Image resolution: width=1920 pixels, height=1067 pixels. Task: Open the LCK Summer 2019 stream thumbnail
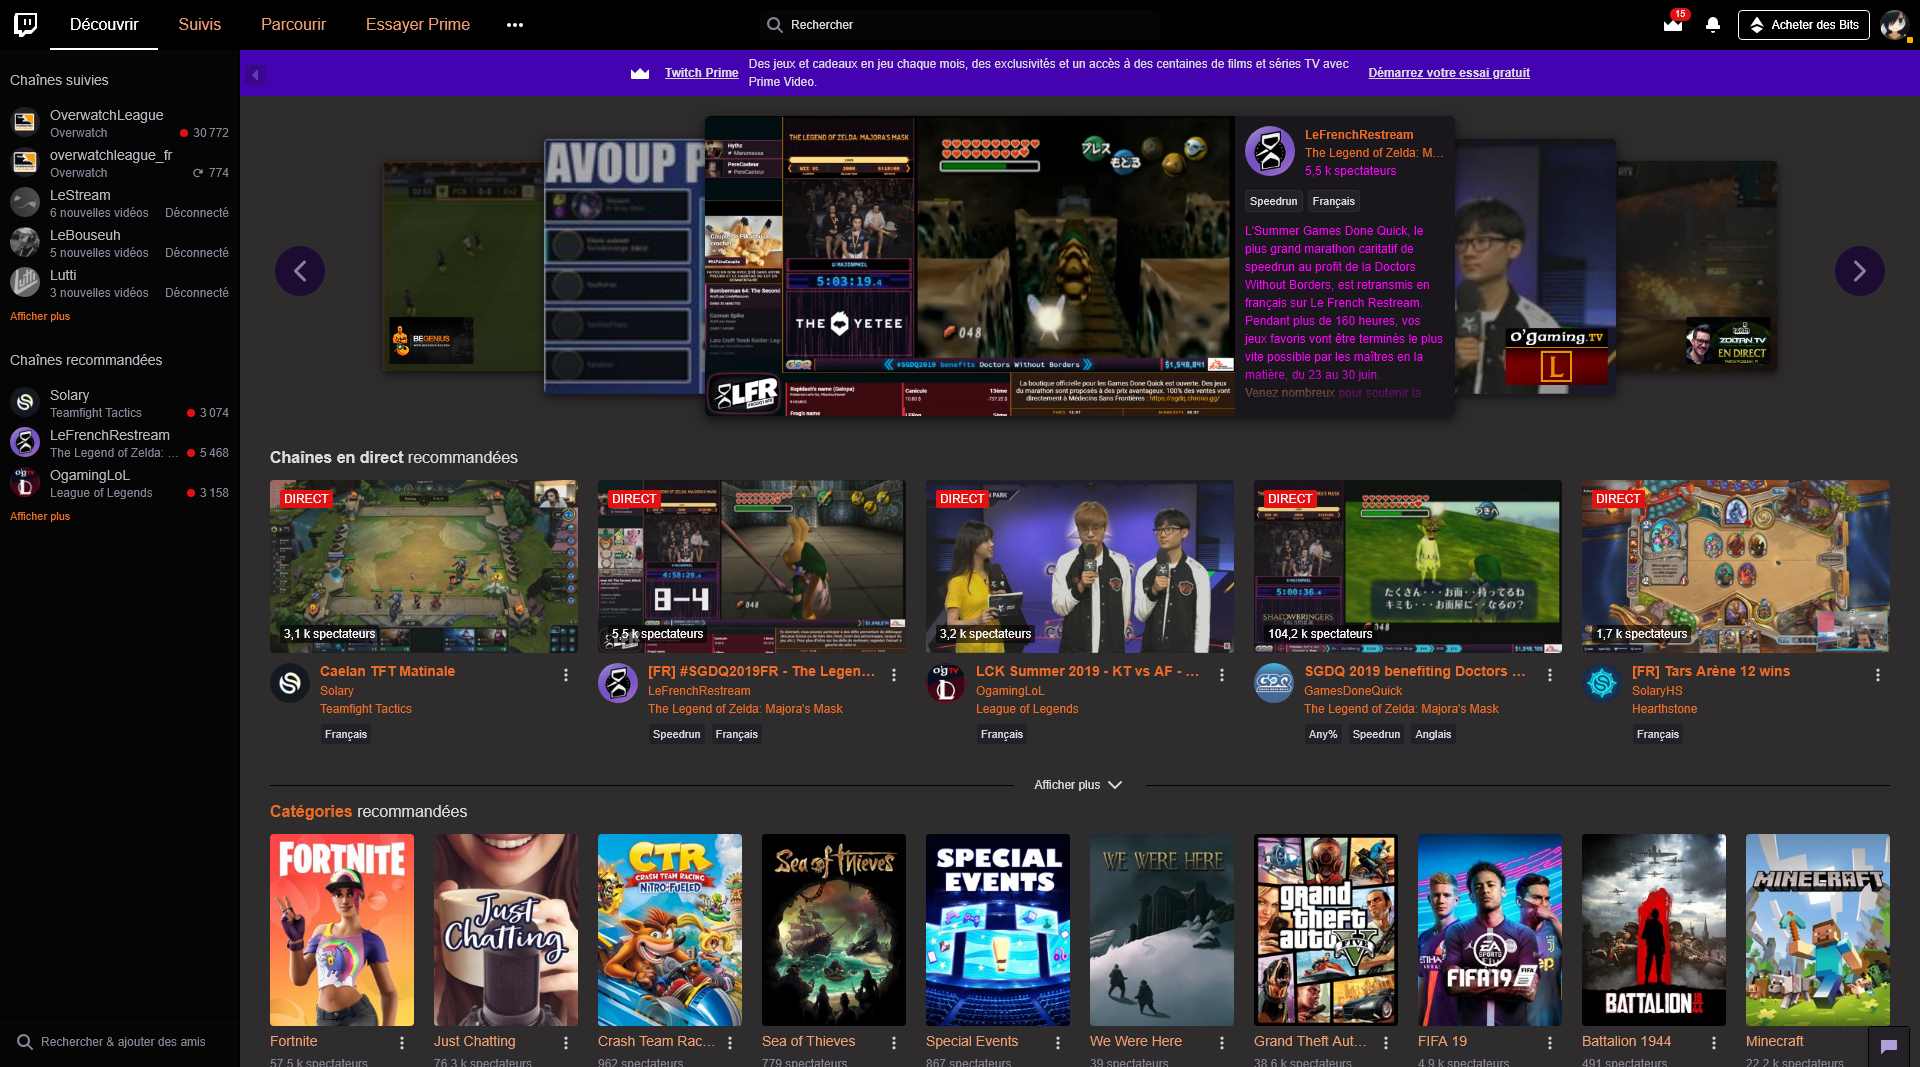(x=1080, y=566)
